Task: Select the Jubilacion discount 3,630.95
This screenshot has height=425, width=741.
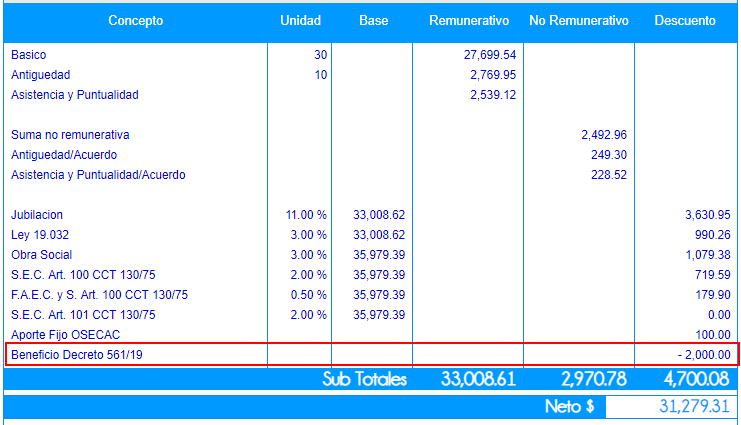Action: pyautogui.click(x=707, y=215)
